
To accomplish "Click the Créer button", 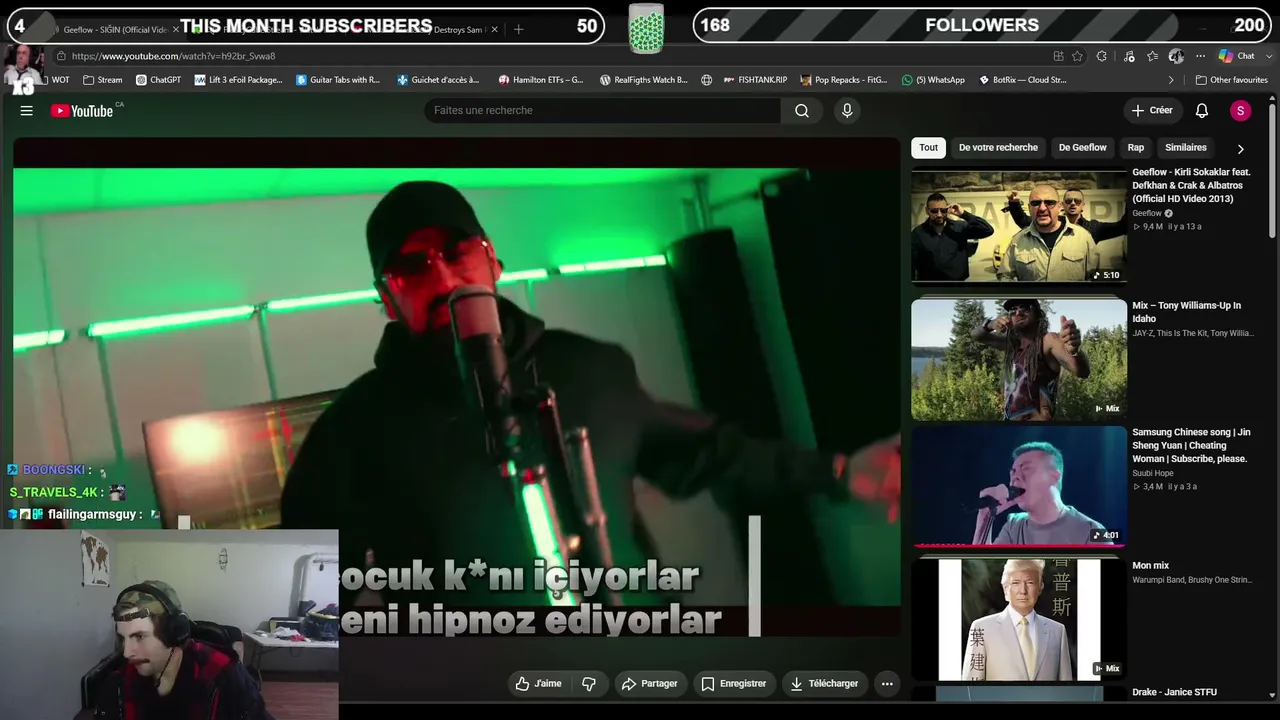I will pyautogui.click(x=1152, y=111).
